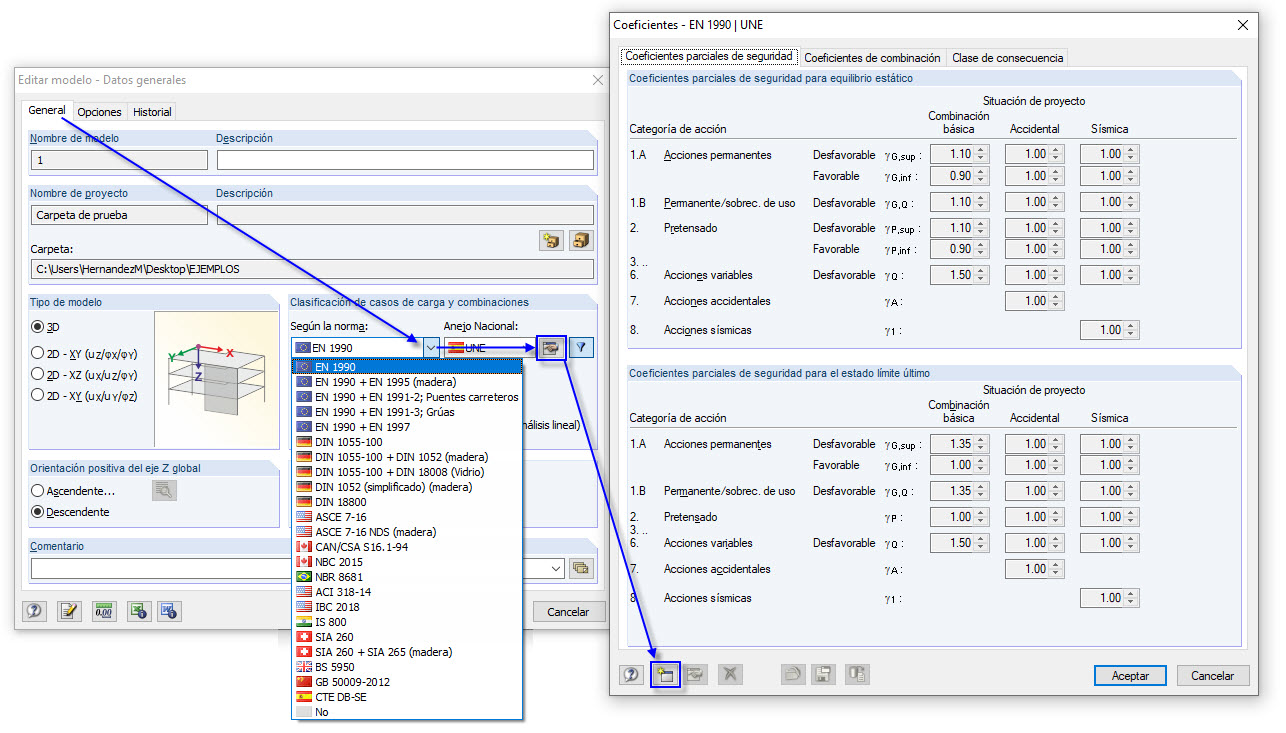The image size is (1286, 733).
Task: Open the project manager cabinet icon
Action: click(581, 240)
